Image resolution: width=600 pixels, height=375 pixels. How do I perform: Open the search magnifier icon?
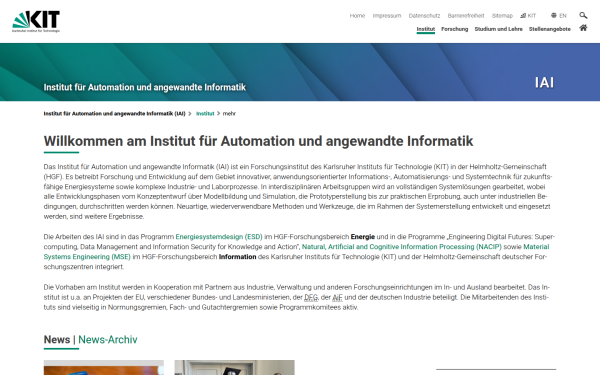pos(583,15)
